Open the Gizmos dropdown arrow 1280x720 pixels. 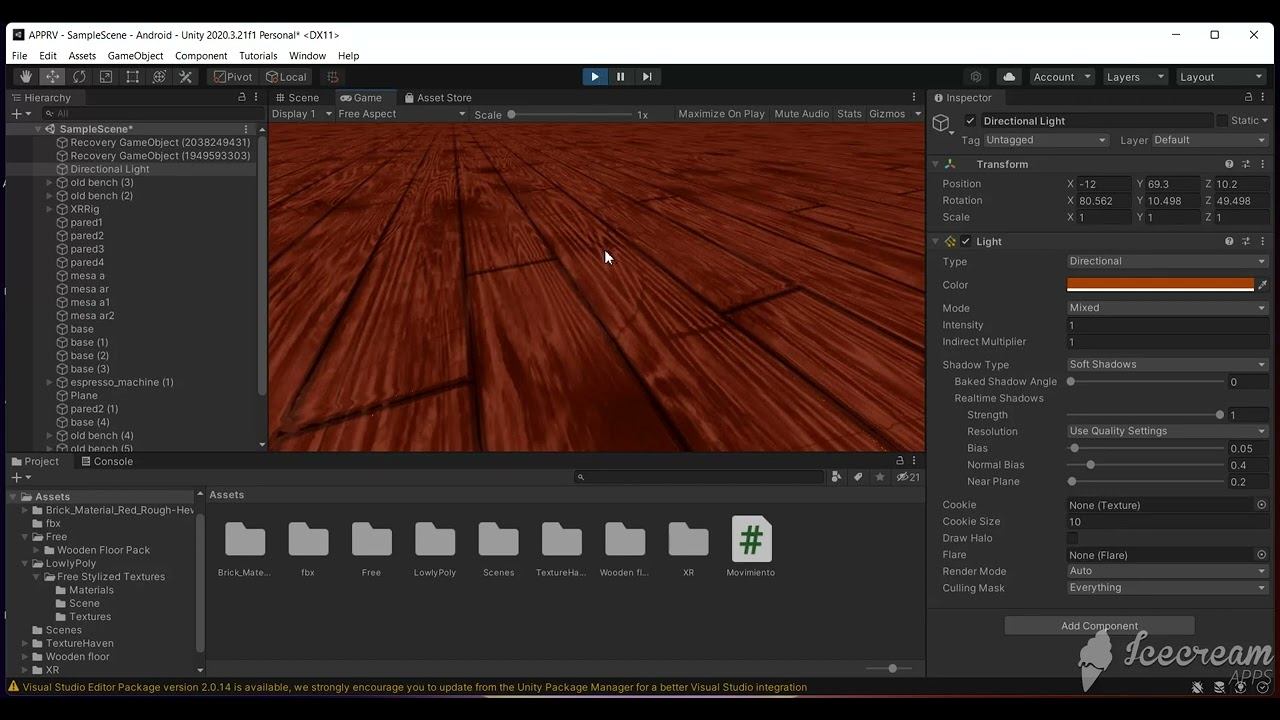pos(917,114)
